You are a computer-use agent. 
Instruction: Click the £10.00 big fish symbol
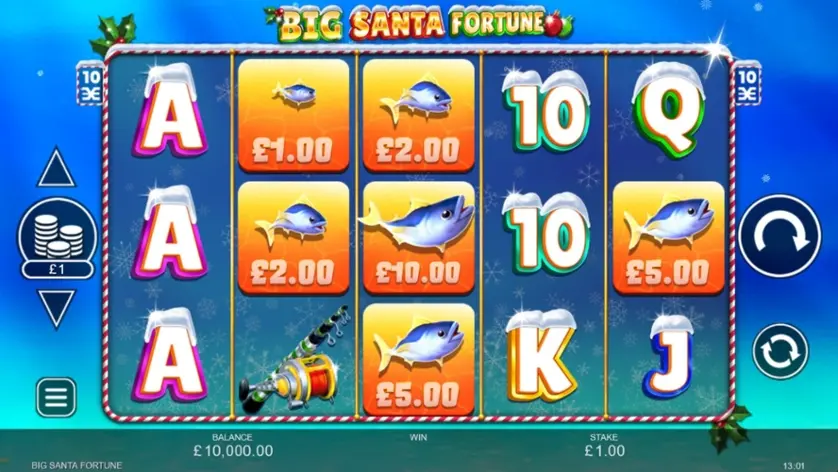418,238
